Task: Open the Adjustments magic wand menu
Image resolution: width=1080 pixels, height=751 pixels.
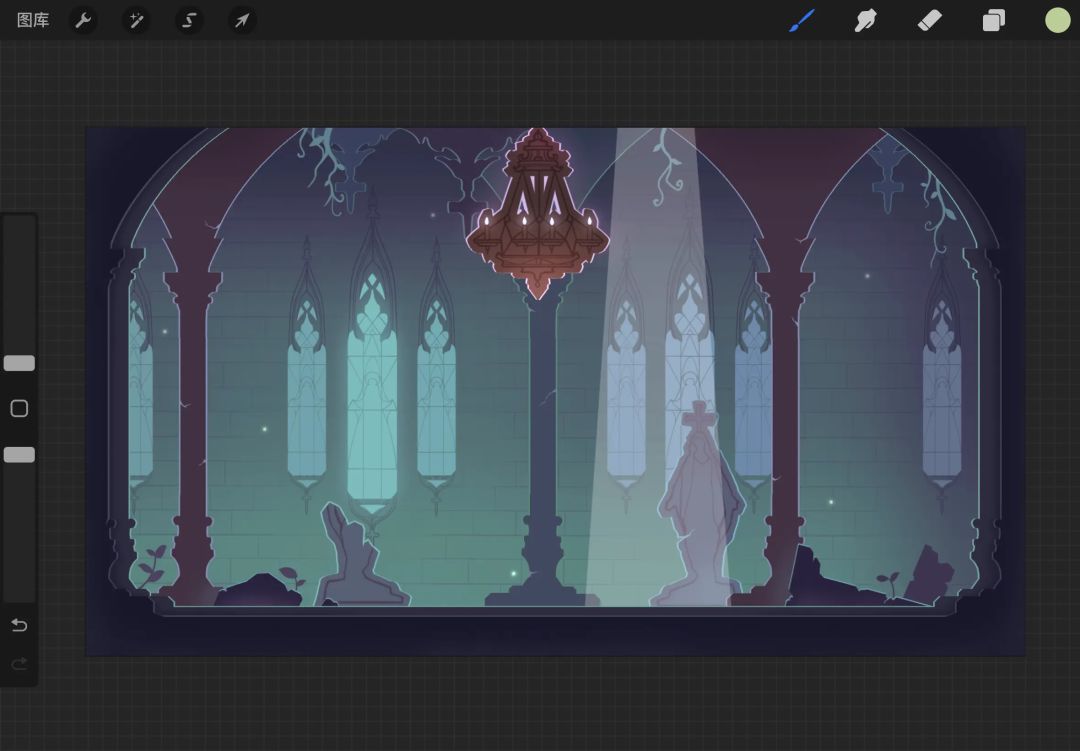Action: pos(136,21)
